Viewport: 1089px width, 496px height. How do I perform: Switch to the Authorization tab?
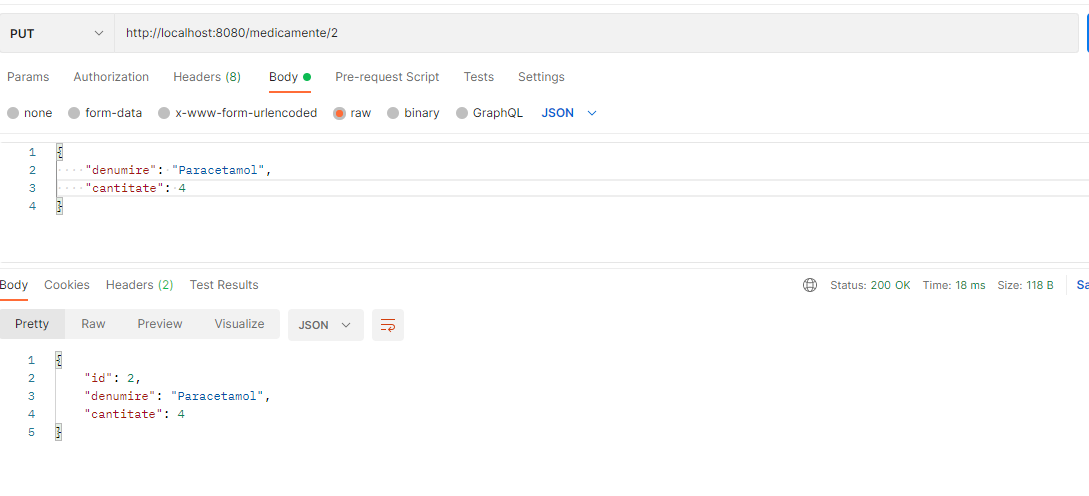click(x=111, y=77)
